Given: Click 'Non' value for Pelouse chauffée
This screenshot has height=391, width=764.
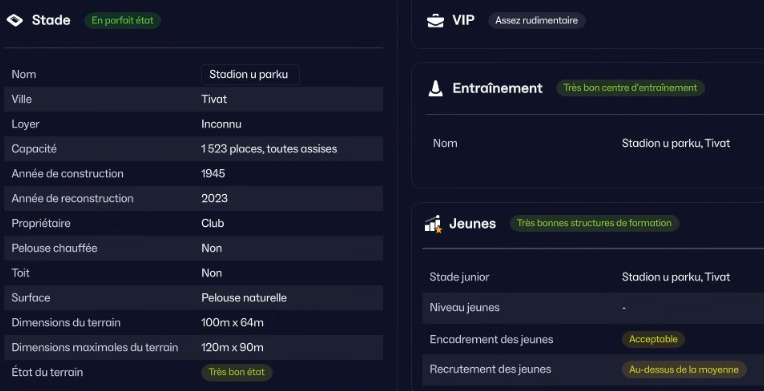Looking at the screenshot, I should click(x=211, y=249).
